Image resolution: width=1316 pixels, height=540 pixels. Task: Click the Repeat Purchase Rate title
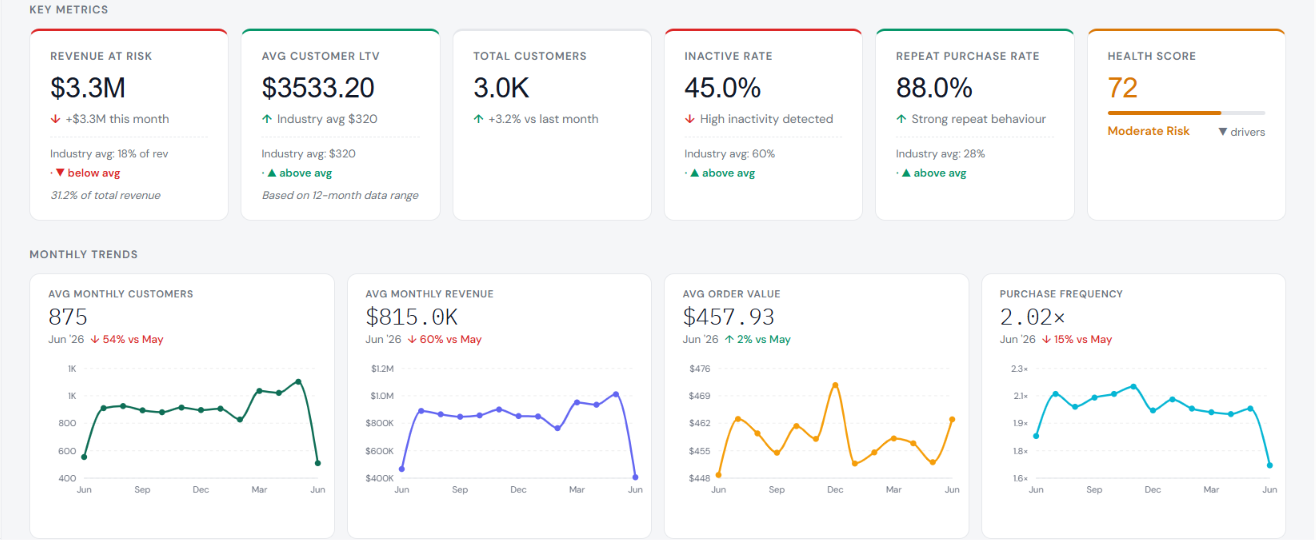967,56
